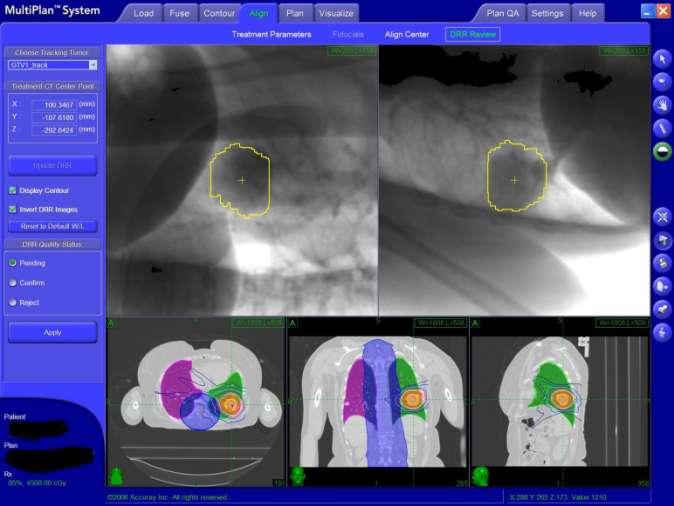
Task: Toggle the Invert DRR Images checkbox
Action: (x=13, y=209)
